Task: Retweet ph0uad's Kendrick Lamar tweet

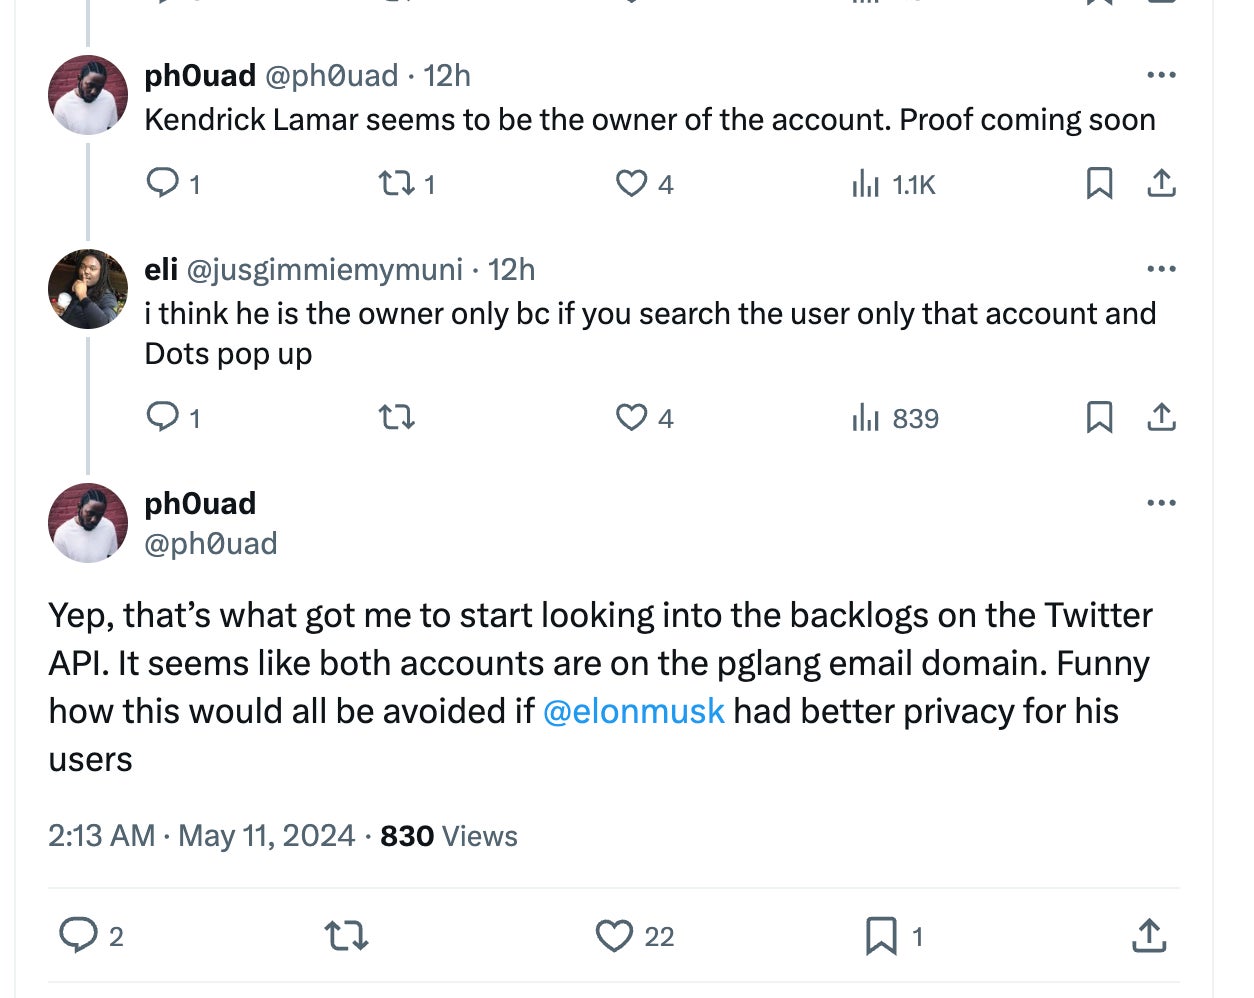Action: (x=397, y=184)
